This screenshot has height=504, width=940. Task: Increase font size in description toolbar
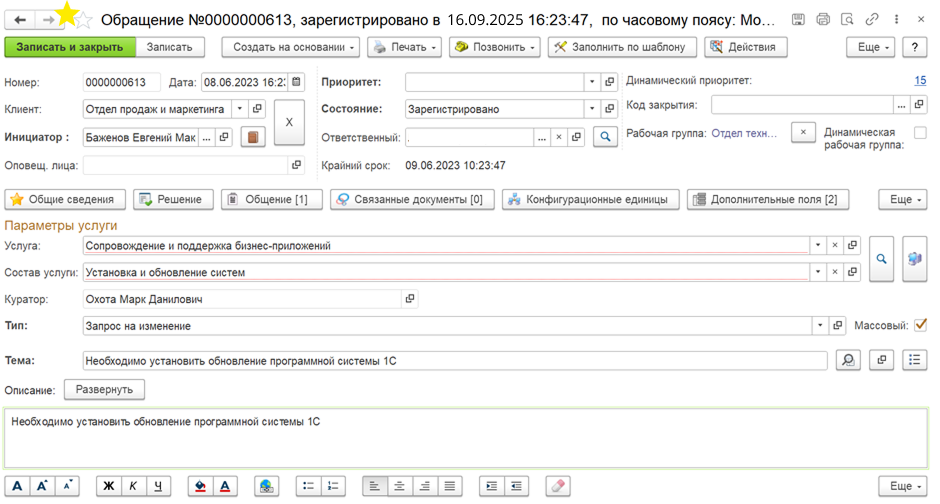coord(42,486)
